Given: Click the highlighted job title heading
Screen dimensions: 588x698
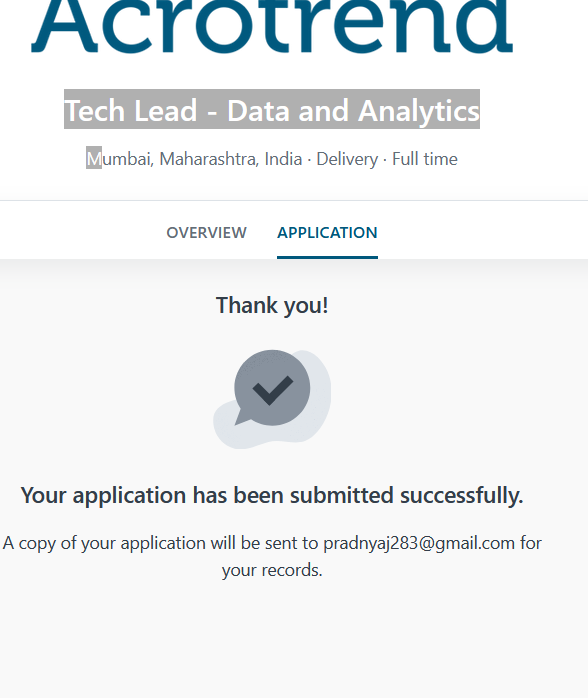Looking at the screenshot, I should pos(272,110).
